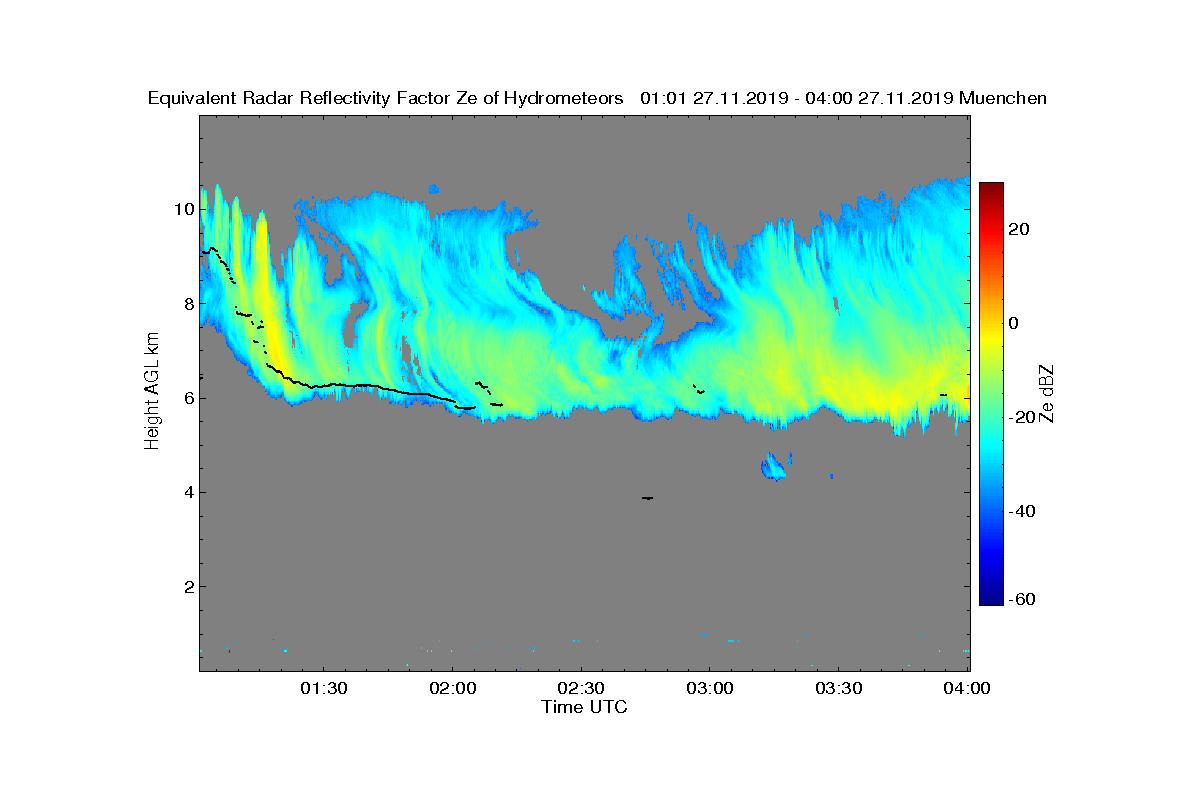Click the 'Height AGL km' axis label
Screen dimensions: 1200x800
152,392
